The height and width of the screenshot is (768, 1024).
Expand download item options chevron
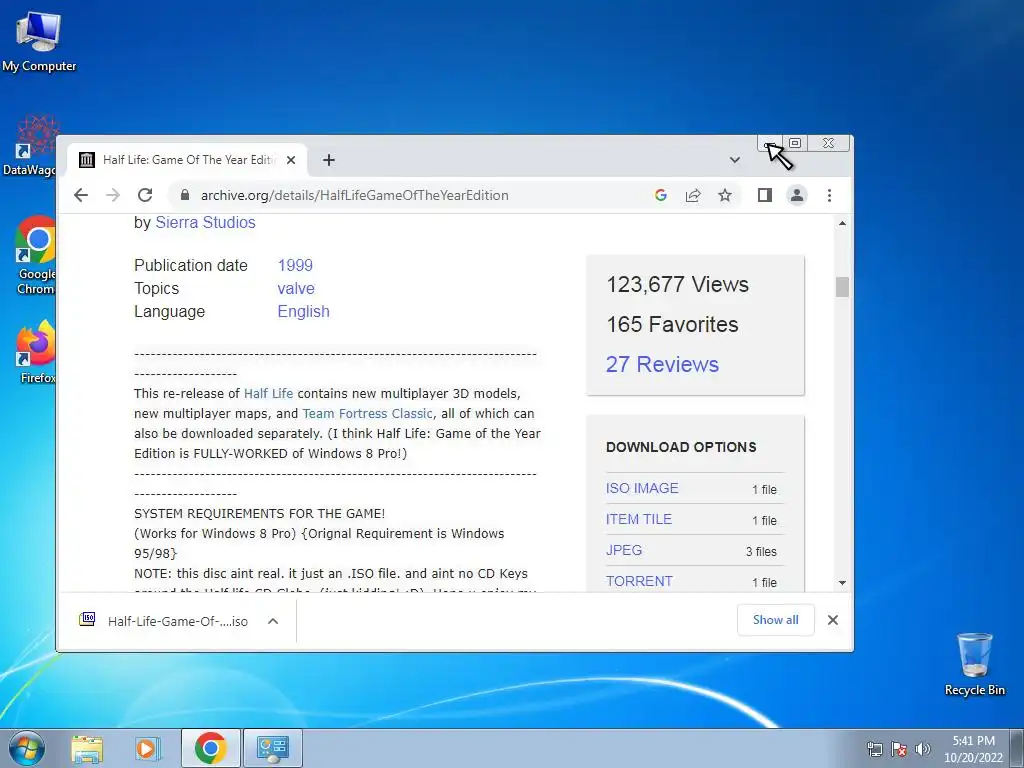[273, 621]
